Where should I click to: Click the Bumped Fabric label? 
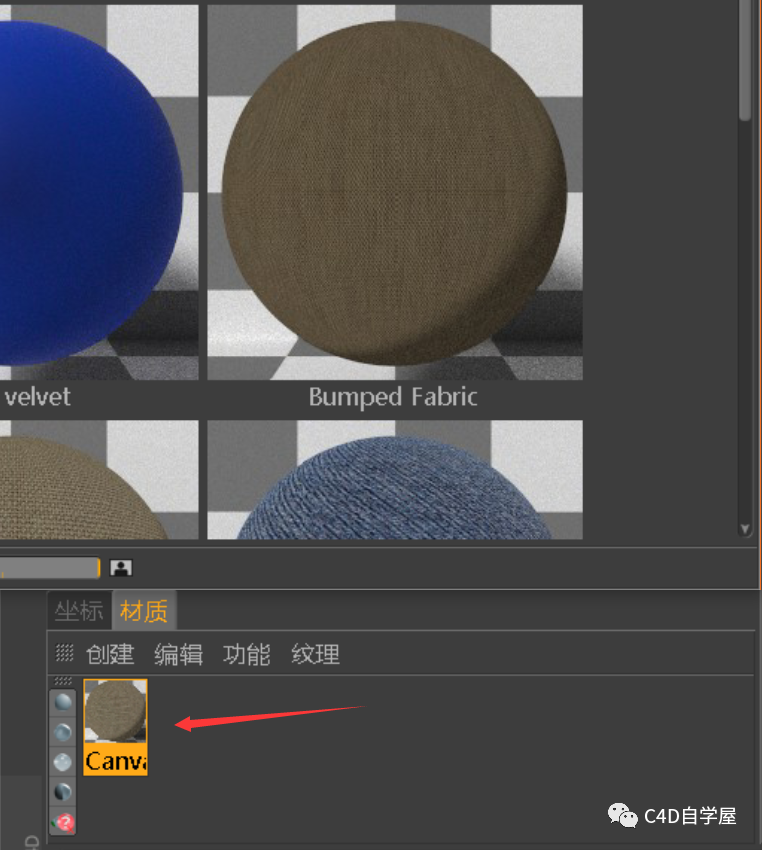(x=393, y=397)
